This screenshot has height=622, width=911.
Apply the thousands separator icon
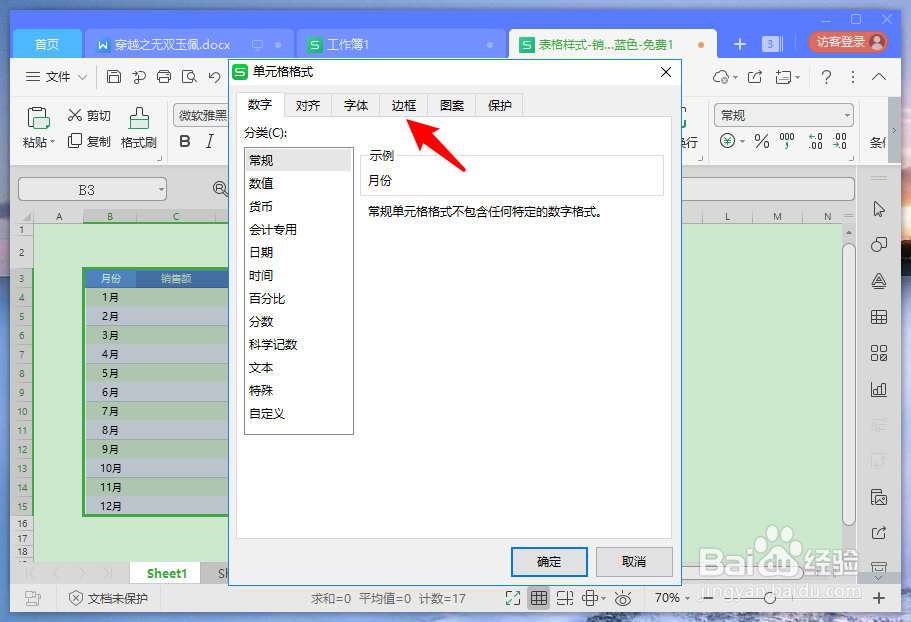click(787, 142)
